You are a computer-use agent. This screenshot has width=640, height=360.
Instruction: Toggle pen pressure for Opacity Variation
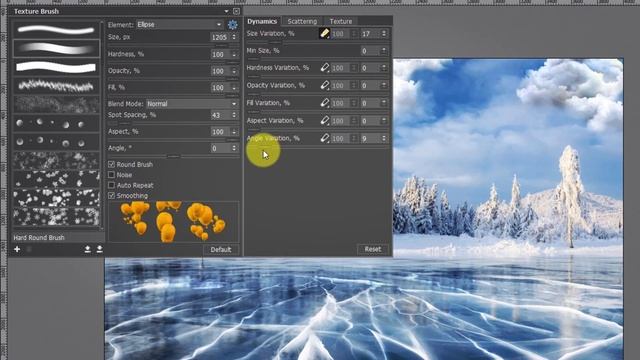tap(324, 85)
